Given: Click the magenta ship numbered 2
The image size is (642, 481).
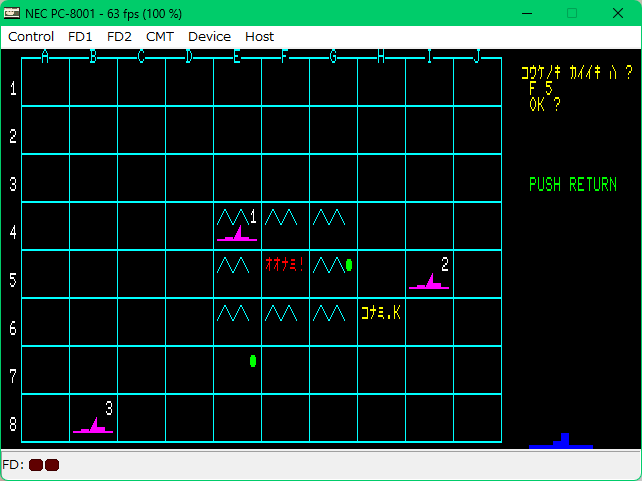Looking at the screenshot, I should point(429,281).
